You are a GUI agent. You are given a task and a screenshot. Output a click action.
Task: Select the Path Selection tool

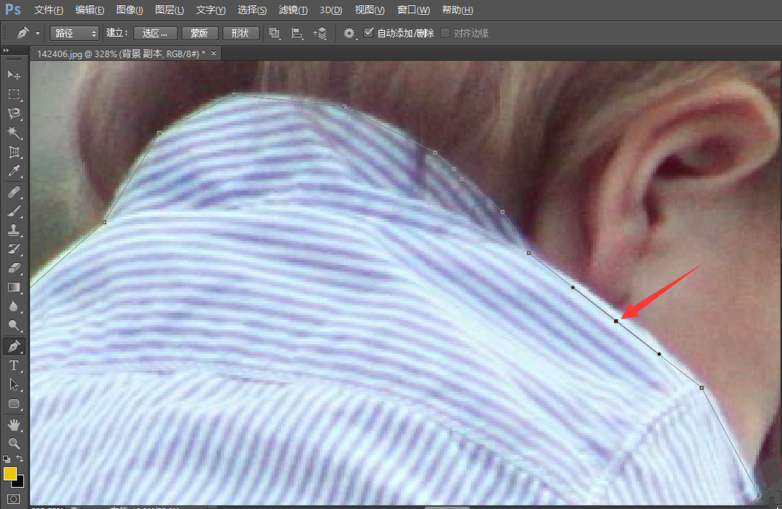coord(13,385)
